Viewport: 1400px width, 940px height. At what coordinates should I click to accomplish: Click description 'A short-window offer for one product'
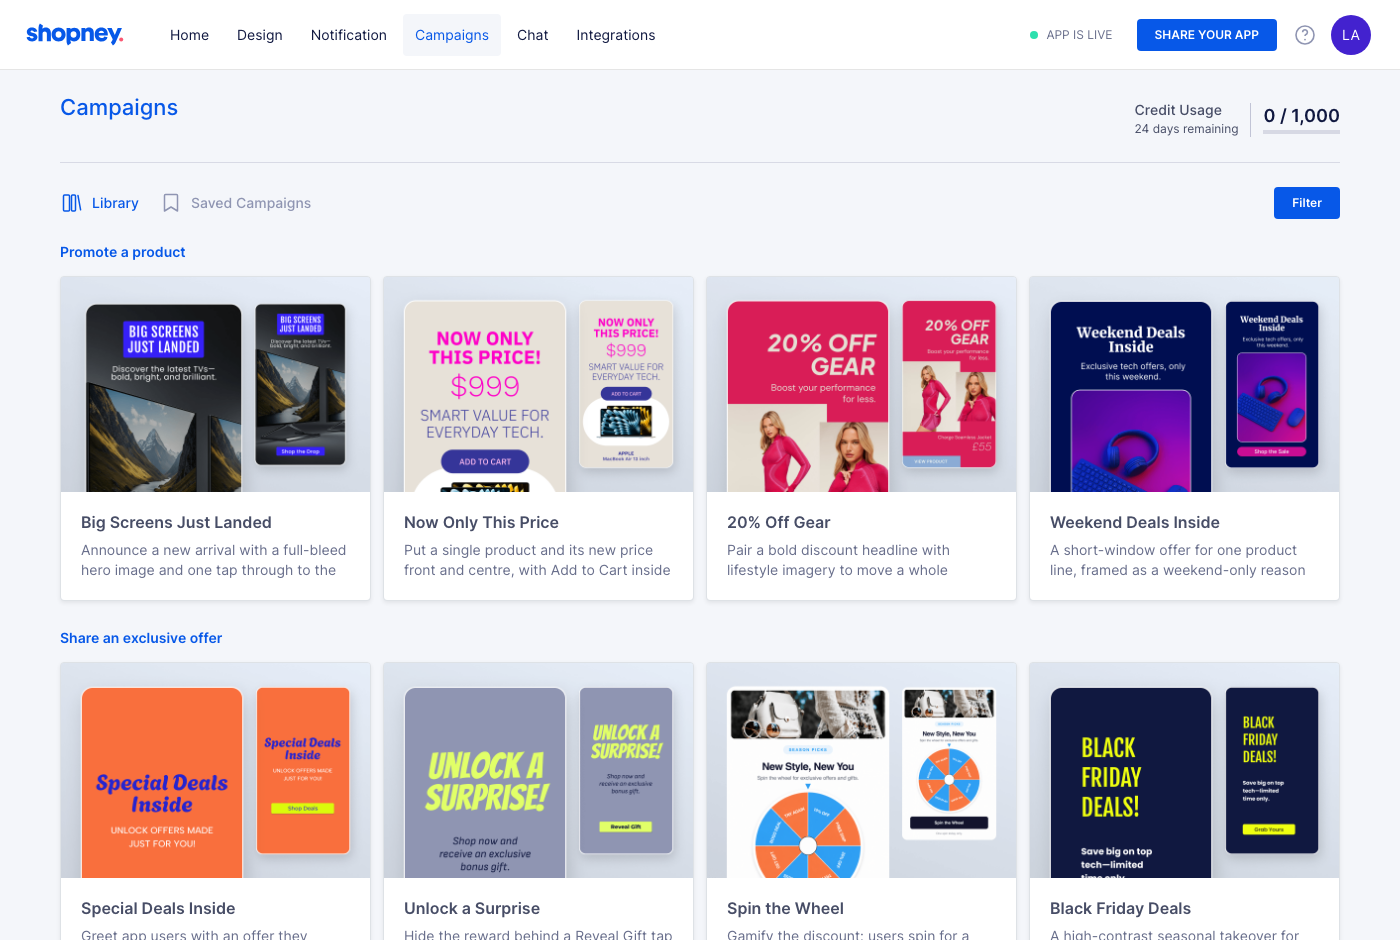(1173, 550)
